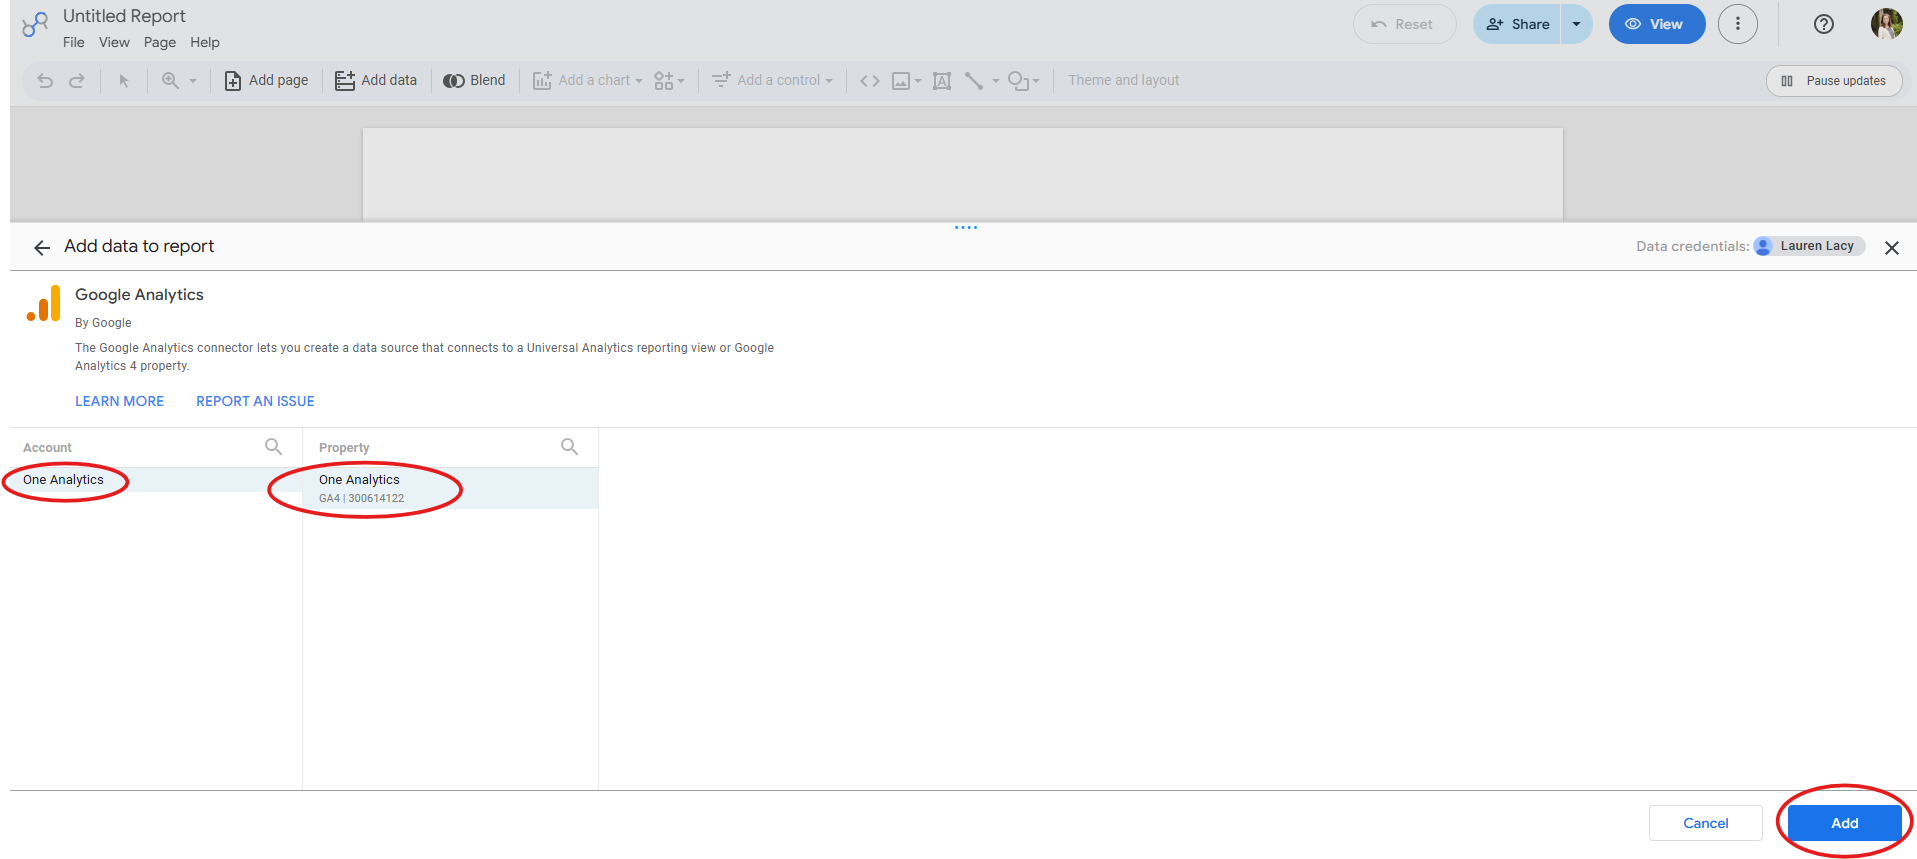Select the shape tool icon

point(1018,81)
